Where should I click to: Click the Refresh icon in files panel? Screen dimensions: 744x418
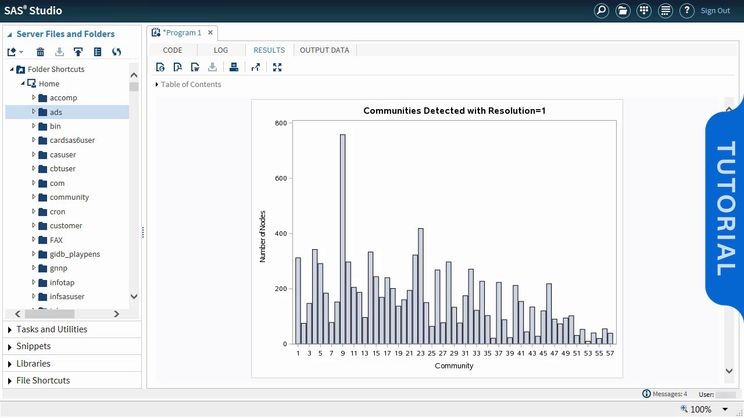click(116, 52)
